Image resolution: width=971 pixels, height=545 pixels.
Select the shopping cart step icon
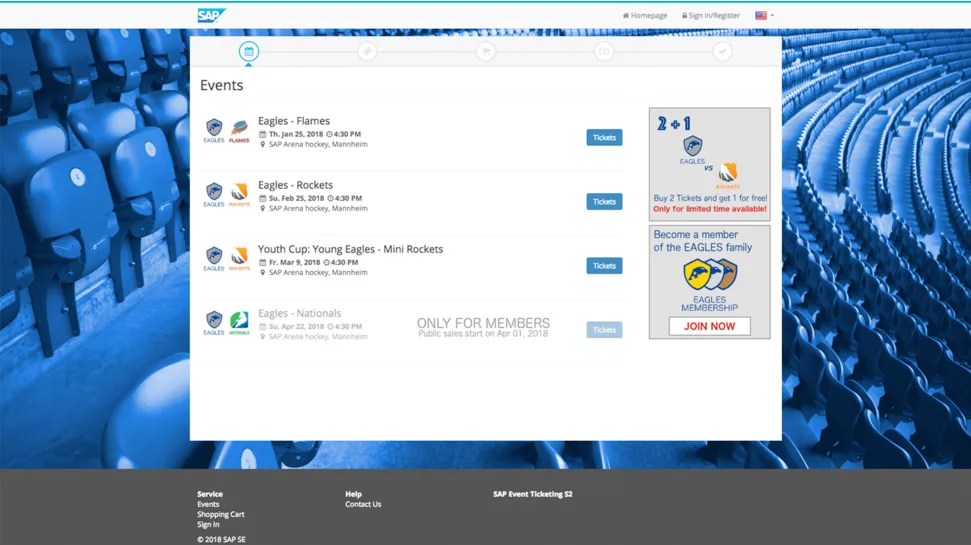[486, 51]
